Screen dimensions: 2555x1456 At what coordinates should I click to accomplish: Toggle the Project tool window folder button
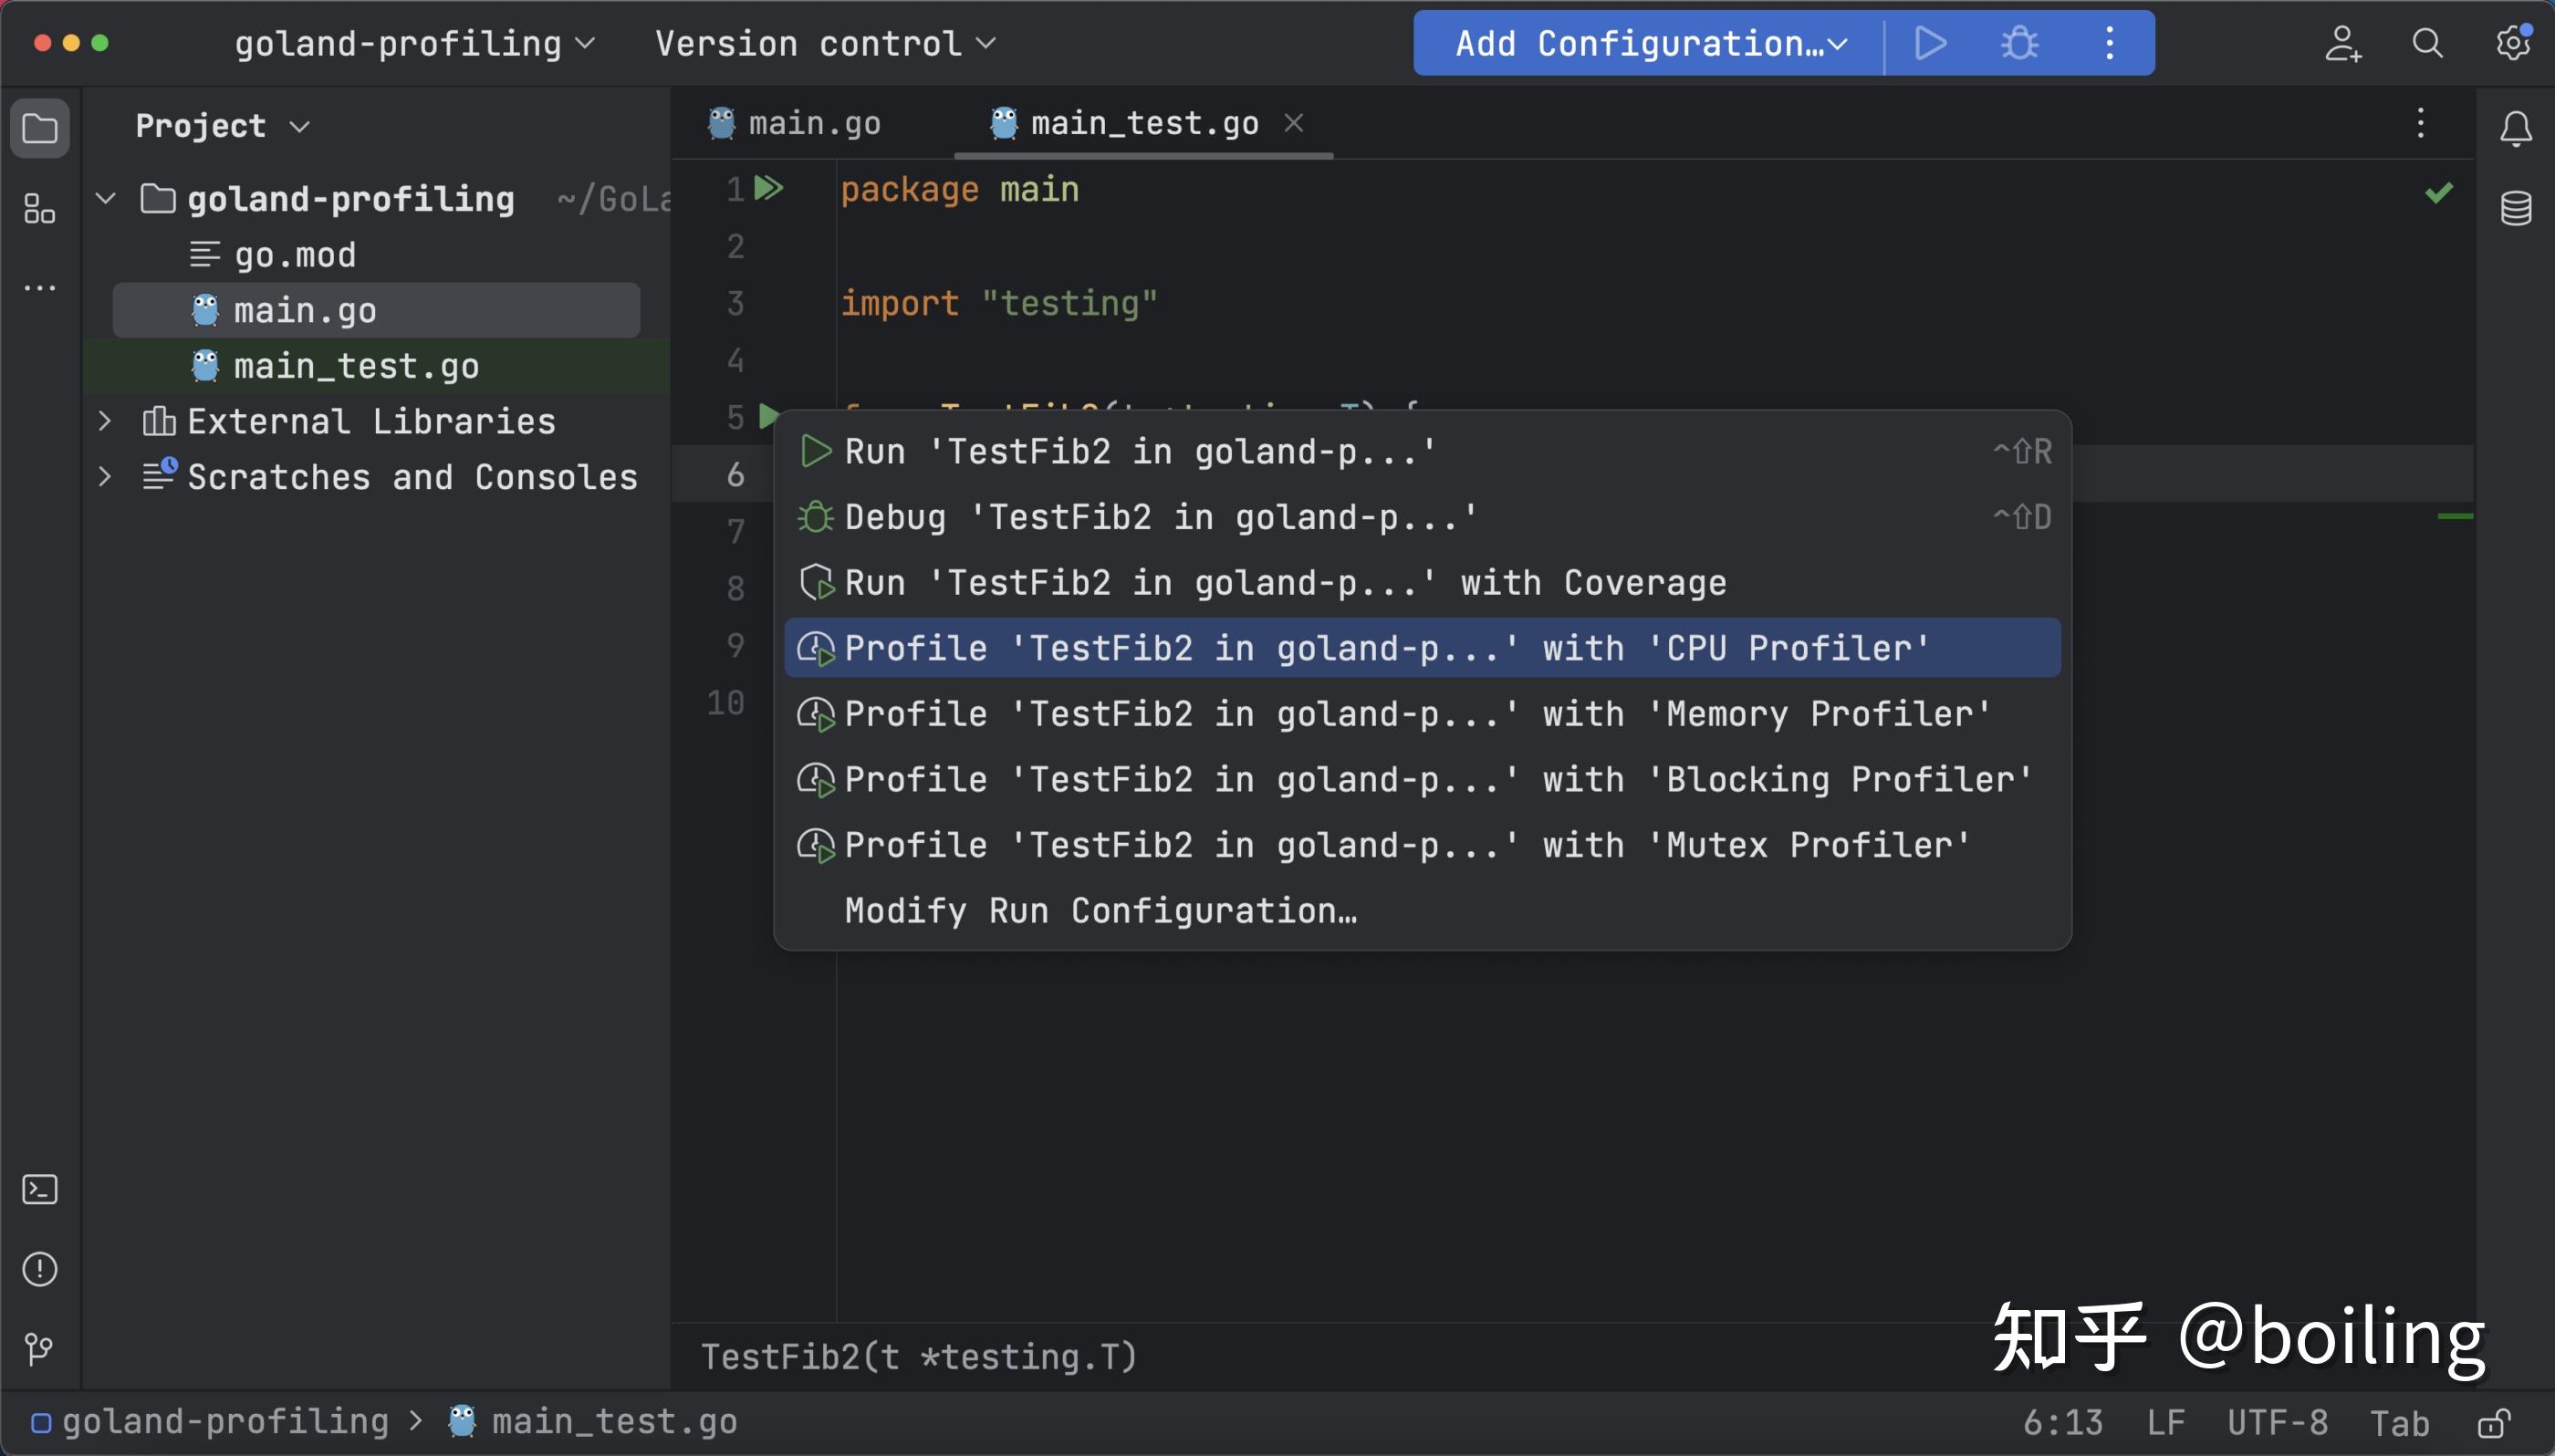click(40, 128)
